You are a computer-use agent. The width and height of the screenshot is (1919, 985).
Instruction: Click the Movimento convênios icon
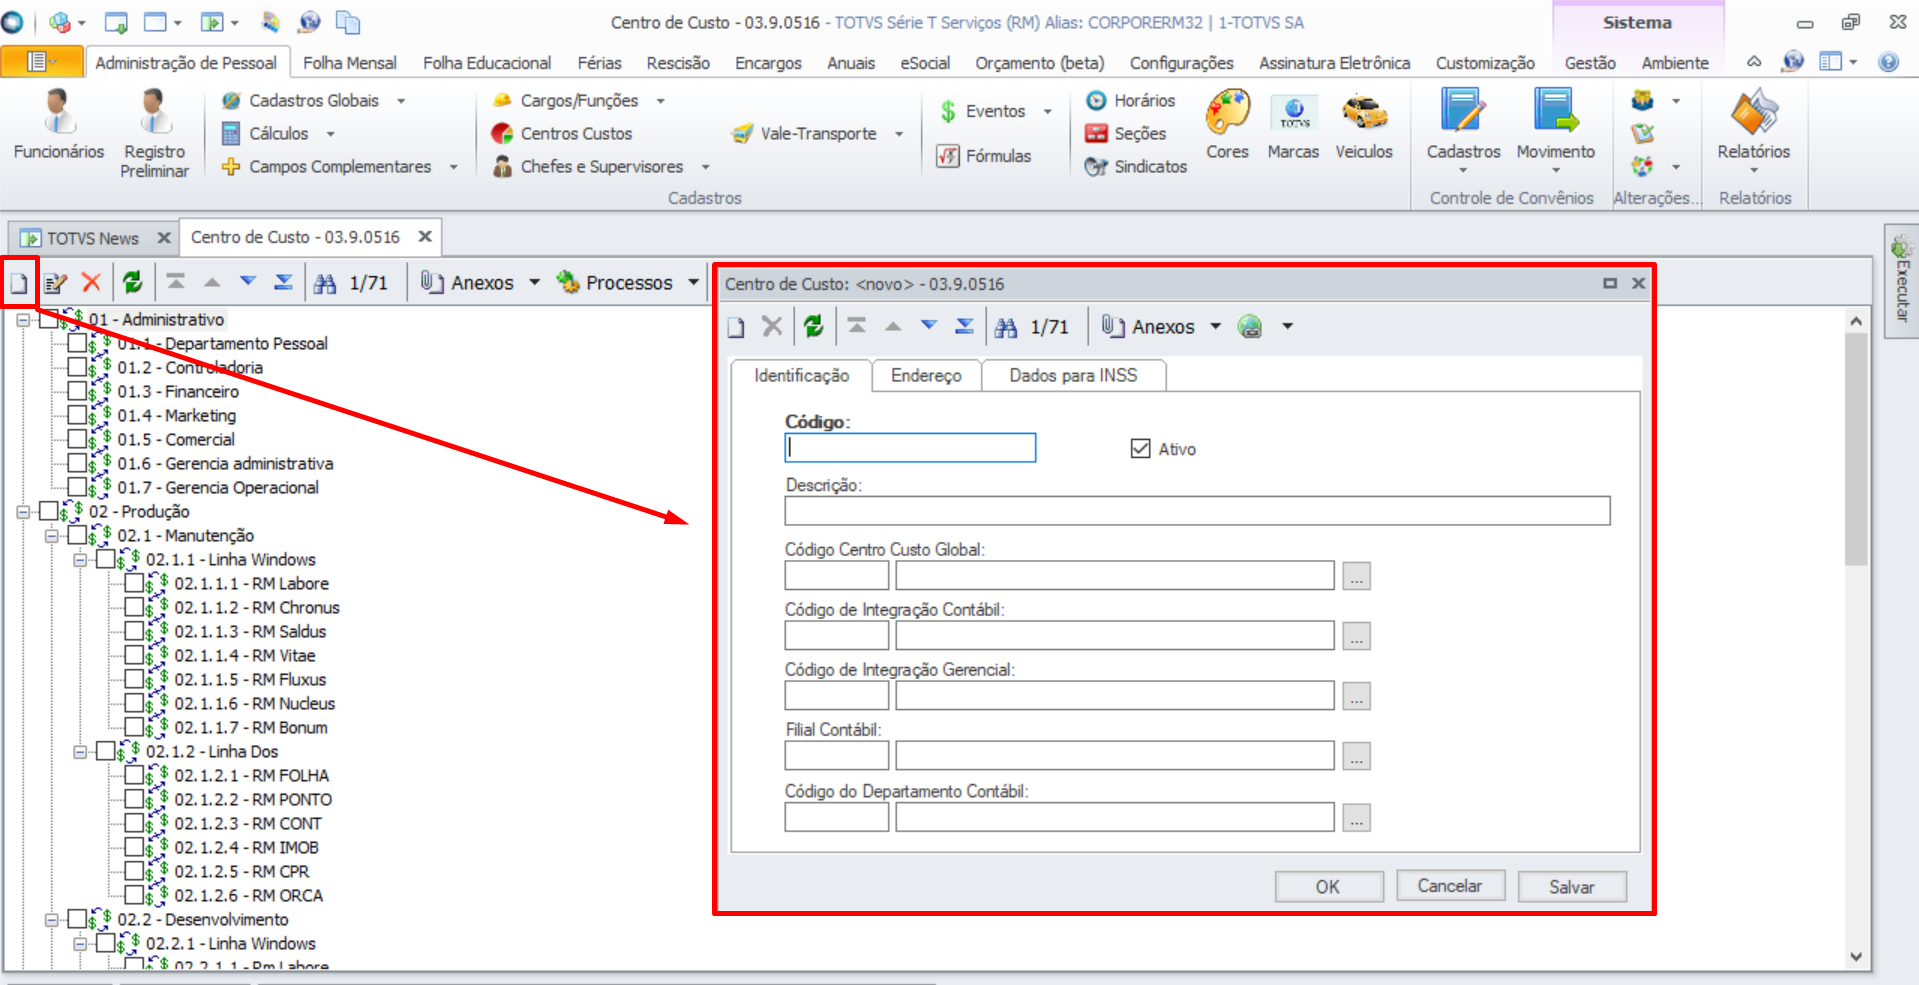pyautogui.click(x=1555, y=130)
